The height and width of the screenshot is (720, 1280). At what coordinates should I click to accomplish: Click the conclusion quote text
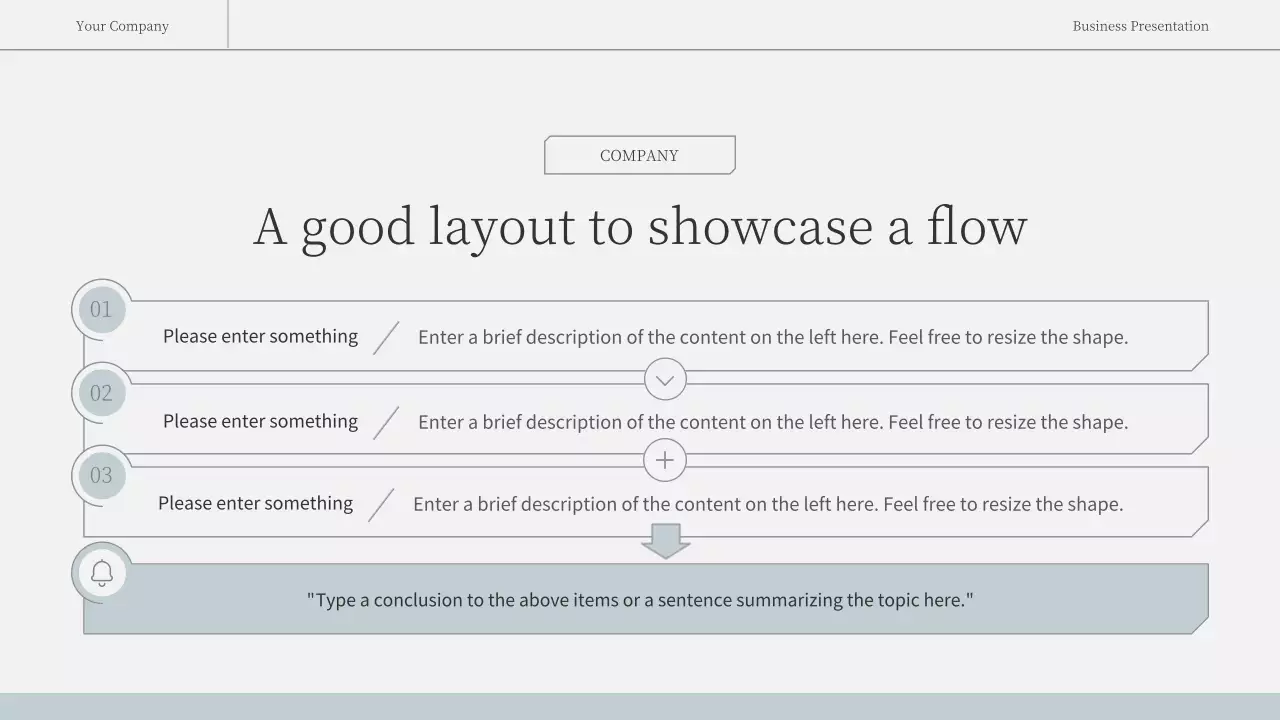pos(640,600)
